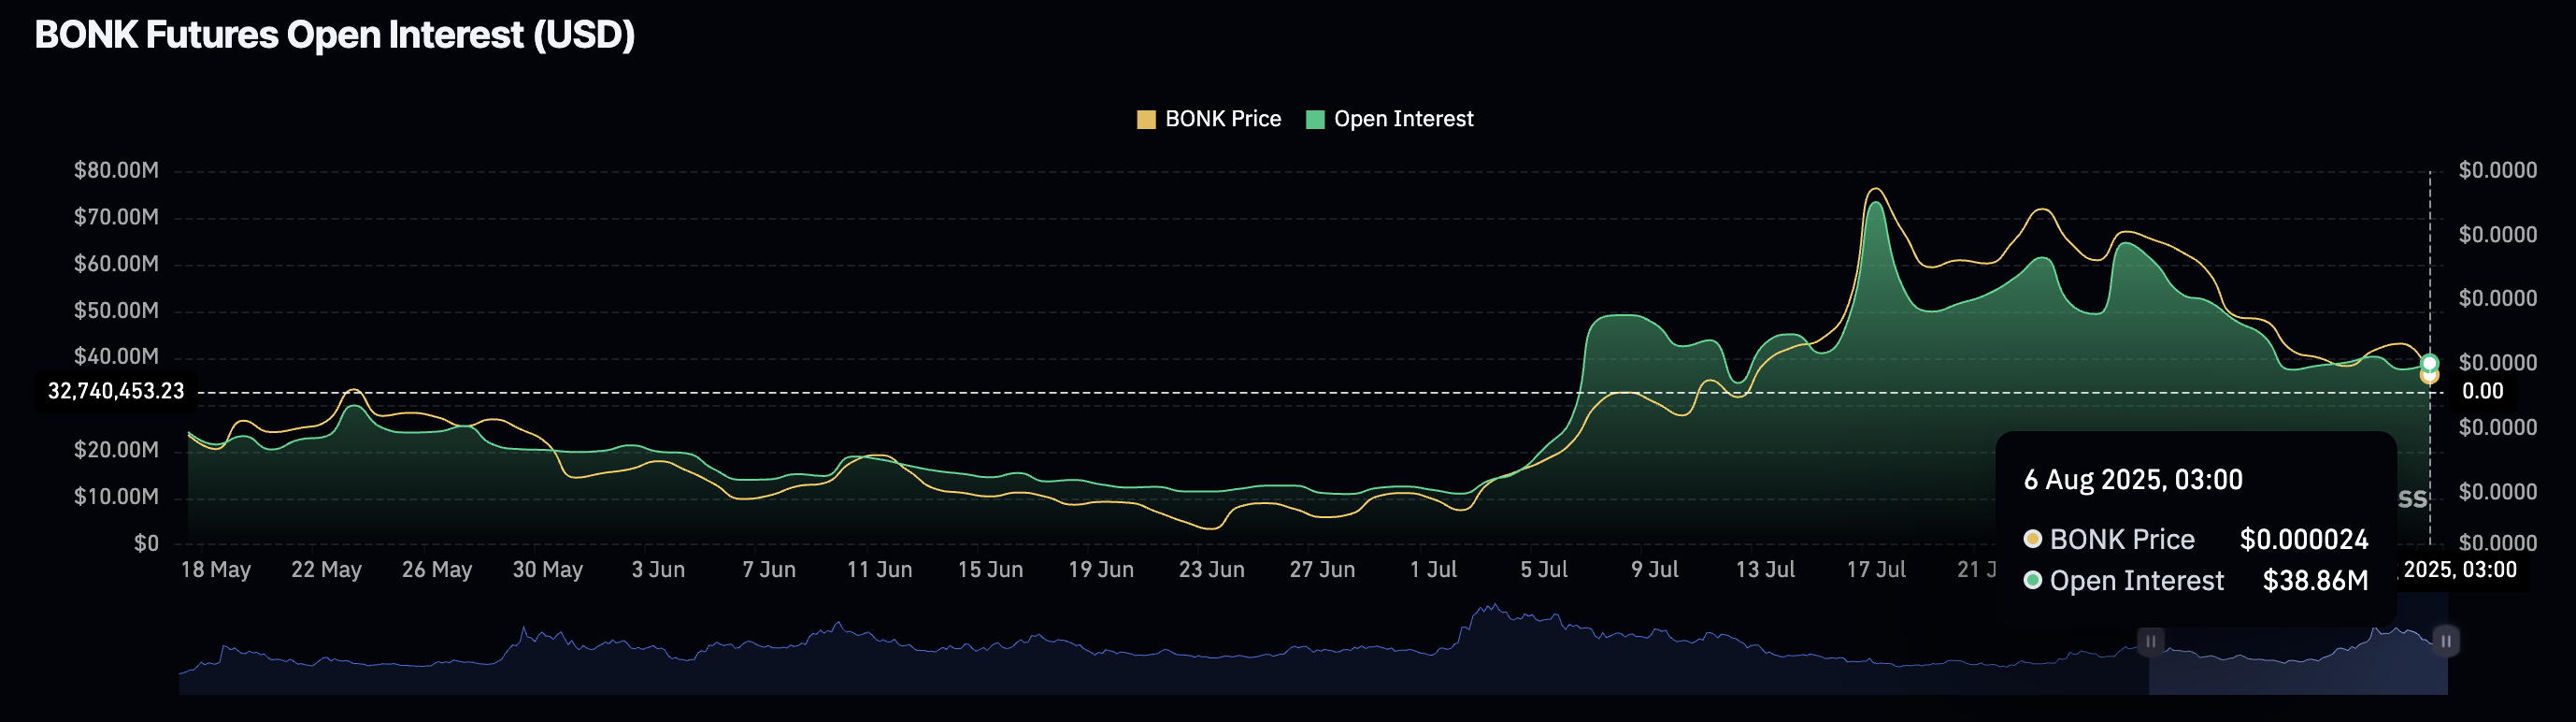Select the chart title BONK Futures Open Interest (USD)
Image resolution: width=2576 pixels, height=722 pixels.
(x=335, y=35)
